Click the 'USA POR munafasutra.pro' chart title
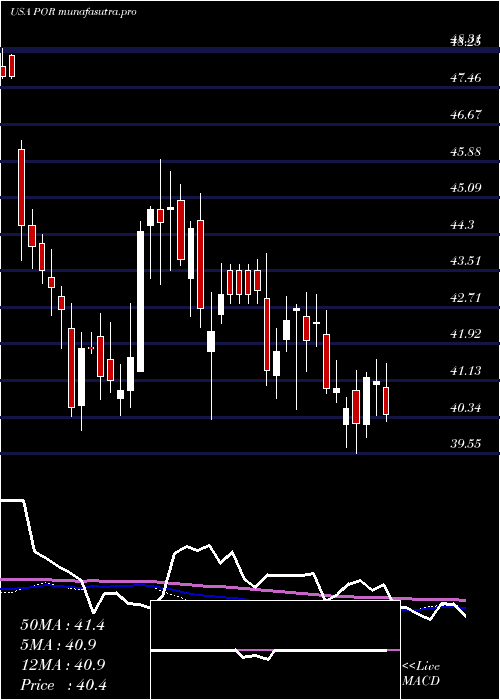The image size is (500, 700). [x=73, y=12]
